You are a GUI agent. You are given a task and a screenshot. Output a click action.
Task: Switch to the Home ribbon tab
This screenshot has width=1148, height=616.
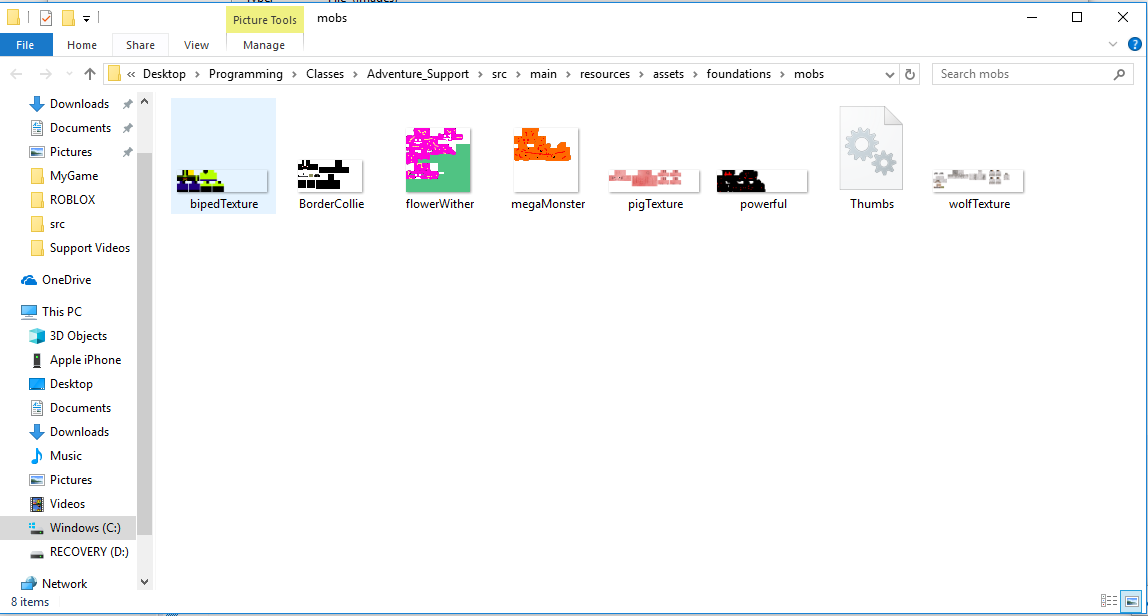82,45
